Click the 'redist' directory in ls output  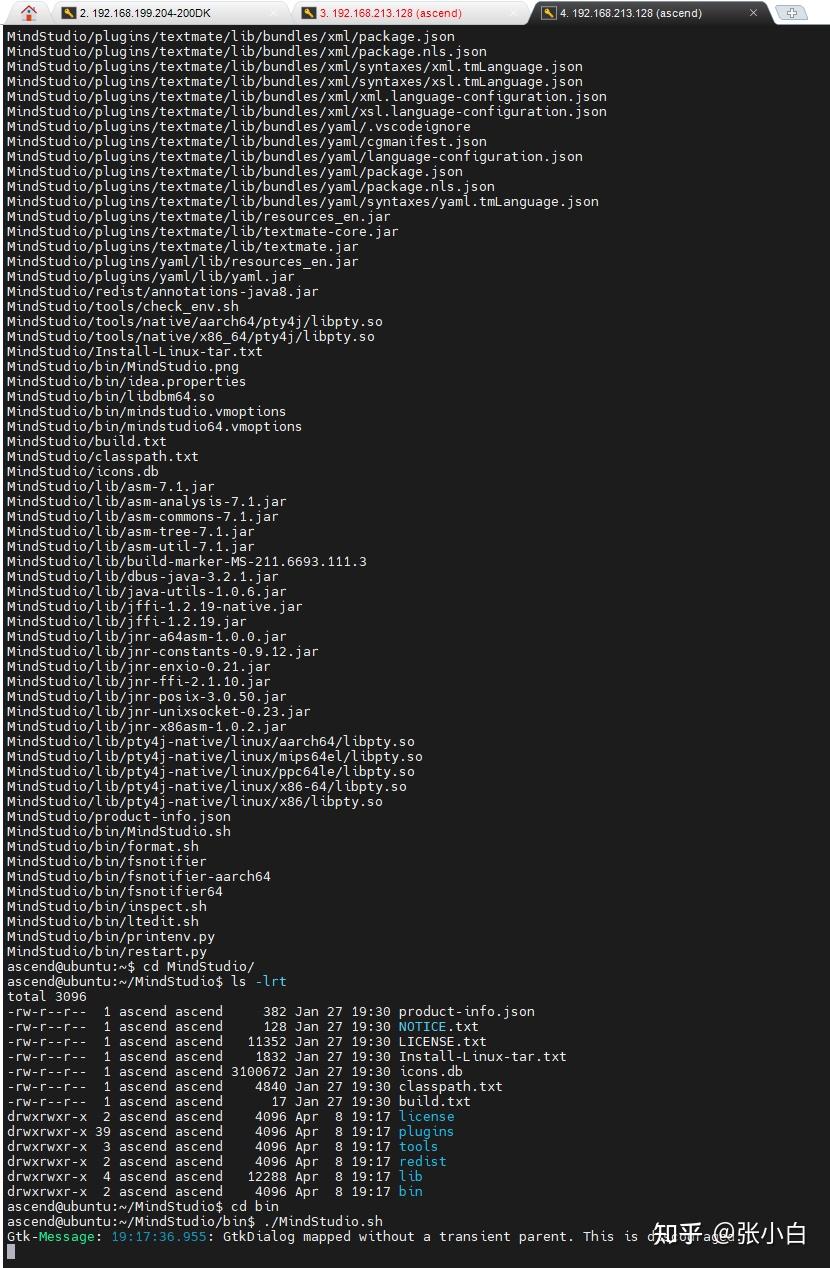click(422, 1161)
